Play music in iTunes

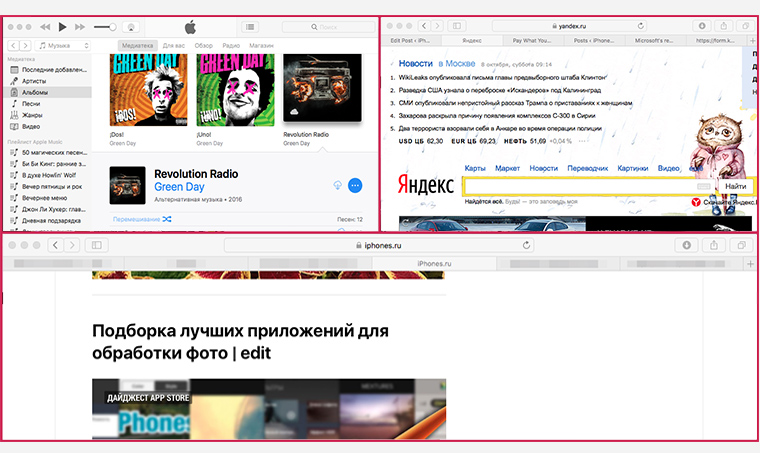63,27
